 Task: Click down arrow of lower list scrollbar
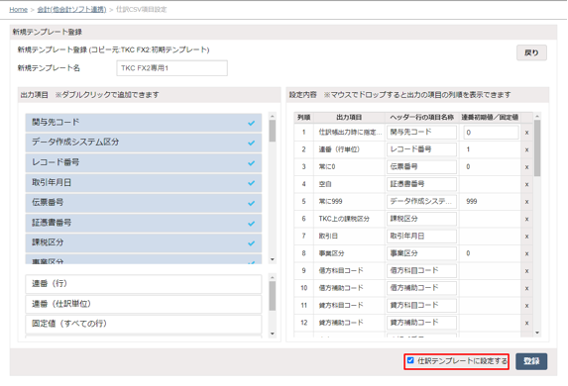point(272,334)
